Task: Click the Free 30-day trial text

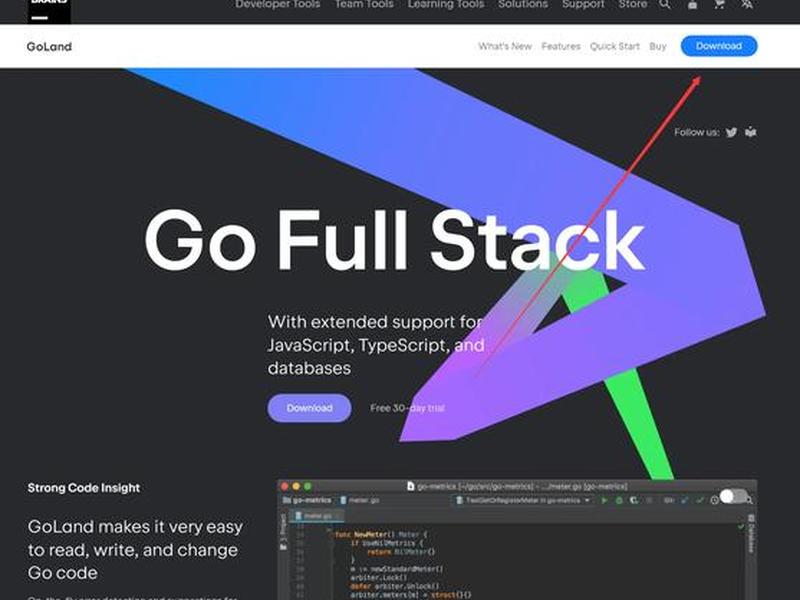Action: pyautogui.click(x=407, y=408)
